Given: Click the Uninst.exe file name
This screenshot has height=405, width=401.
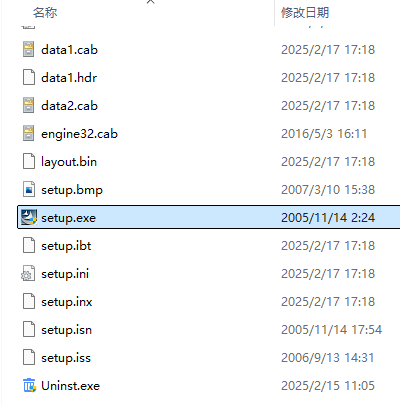Looking at the screenshot, I should tap(70, 386).
